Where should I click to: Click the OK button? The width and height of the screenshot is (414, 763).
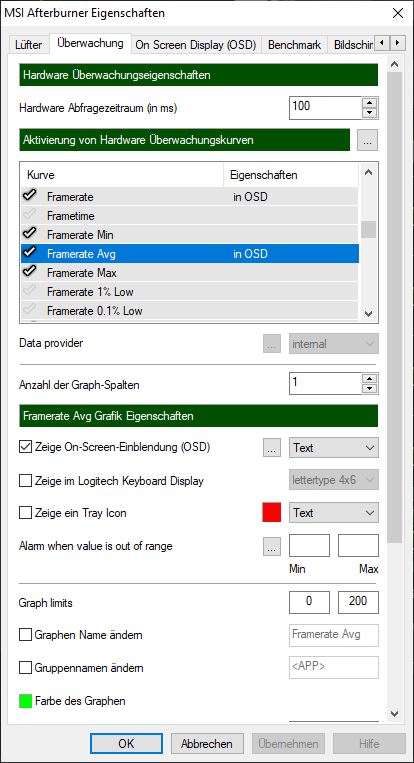[126, 744]
